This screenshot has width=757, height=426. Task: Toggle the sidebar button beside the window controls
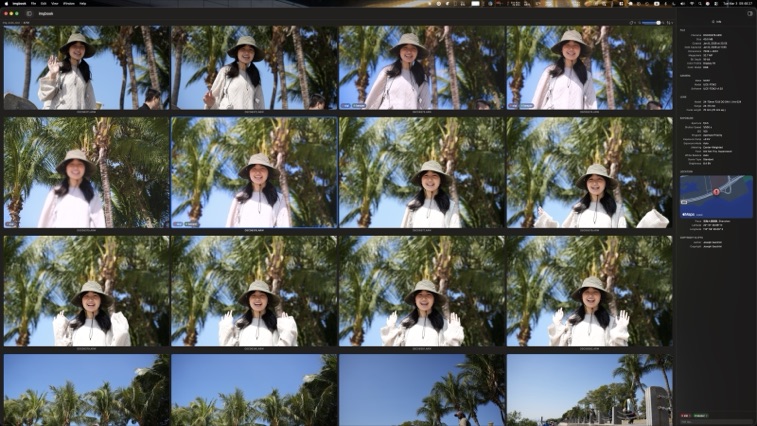[x=30, y=13]
